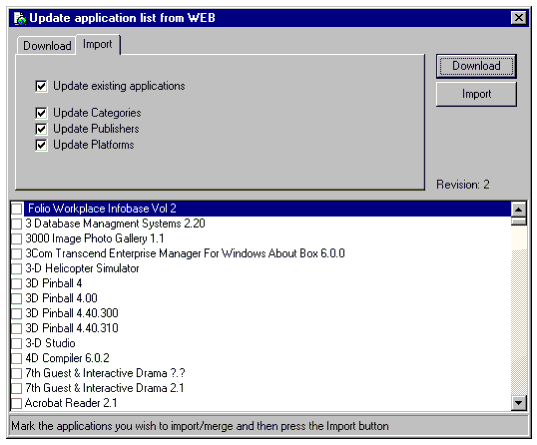Check the 3-D Helicopter Simulator box

click(17, 269)
